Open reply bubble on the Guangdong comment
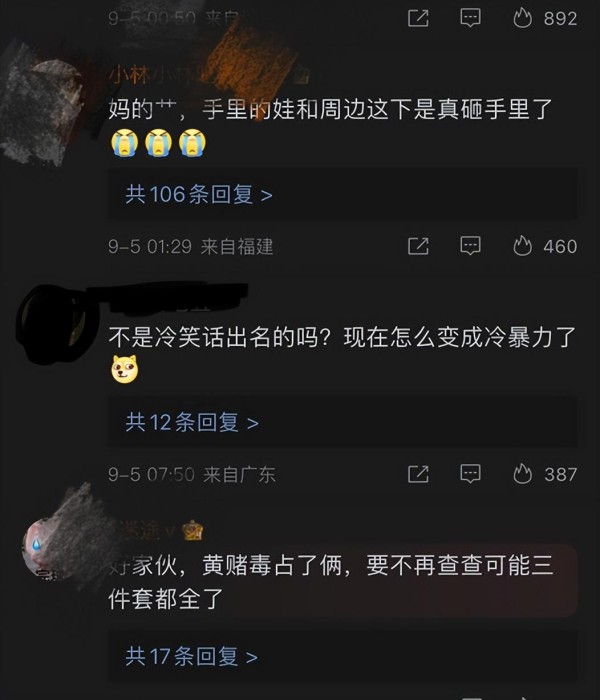This screenshot has width=600, height=700. pos(470,474)
